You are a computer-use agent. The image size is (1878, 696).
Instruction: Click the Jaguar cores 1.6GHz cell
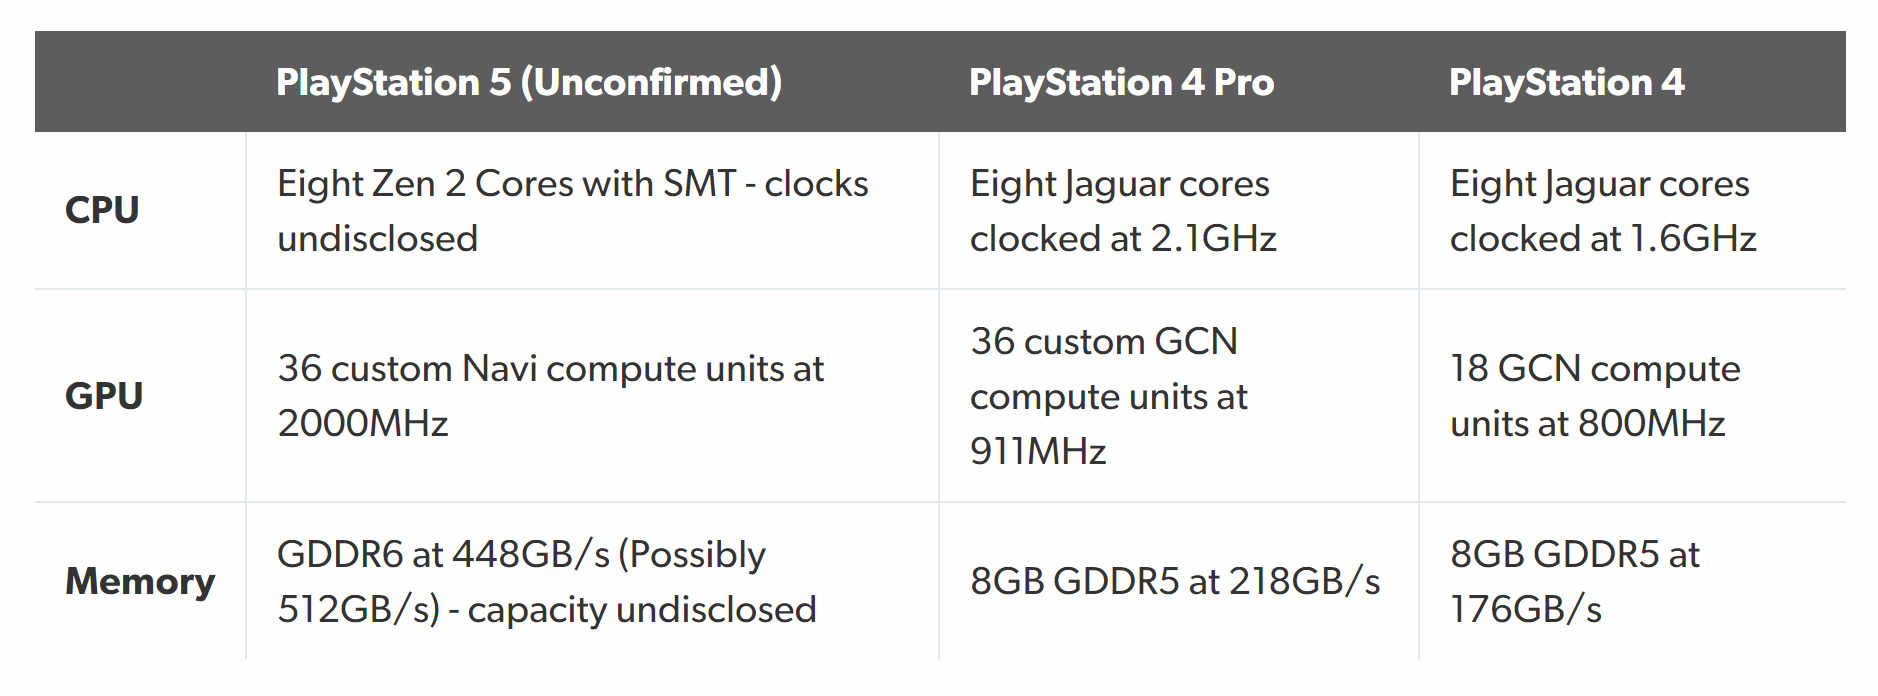[1602, 211]
